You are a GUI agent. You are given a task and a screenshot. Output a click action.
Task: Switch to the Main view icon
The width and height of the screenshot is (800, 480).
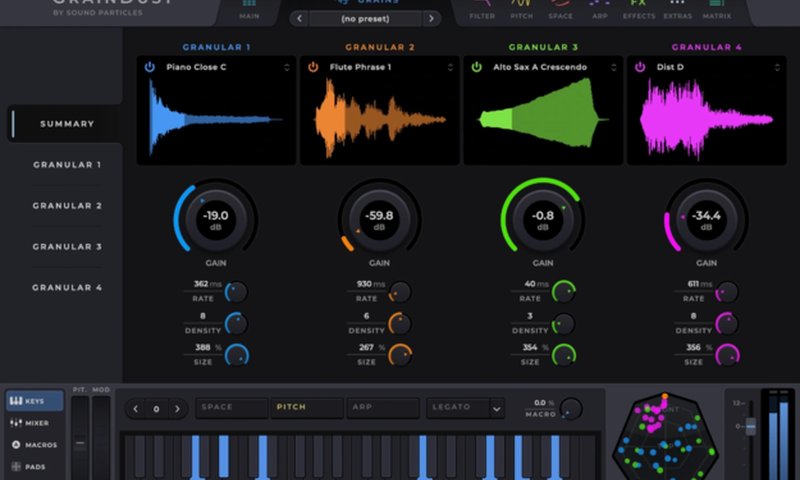point(249,9)
